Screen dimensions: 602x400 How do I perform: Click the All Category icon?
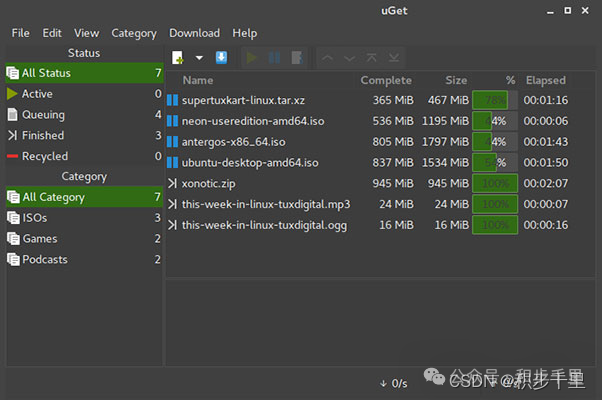[x=13, y=197]
